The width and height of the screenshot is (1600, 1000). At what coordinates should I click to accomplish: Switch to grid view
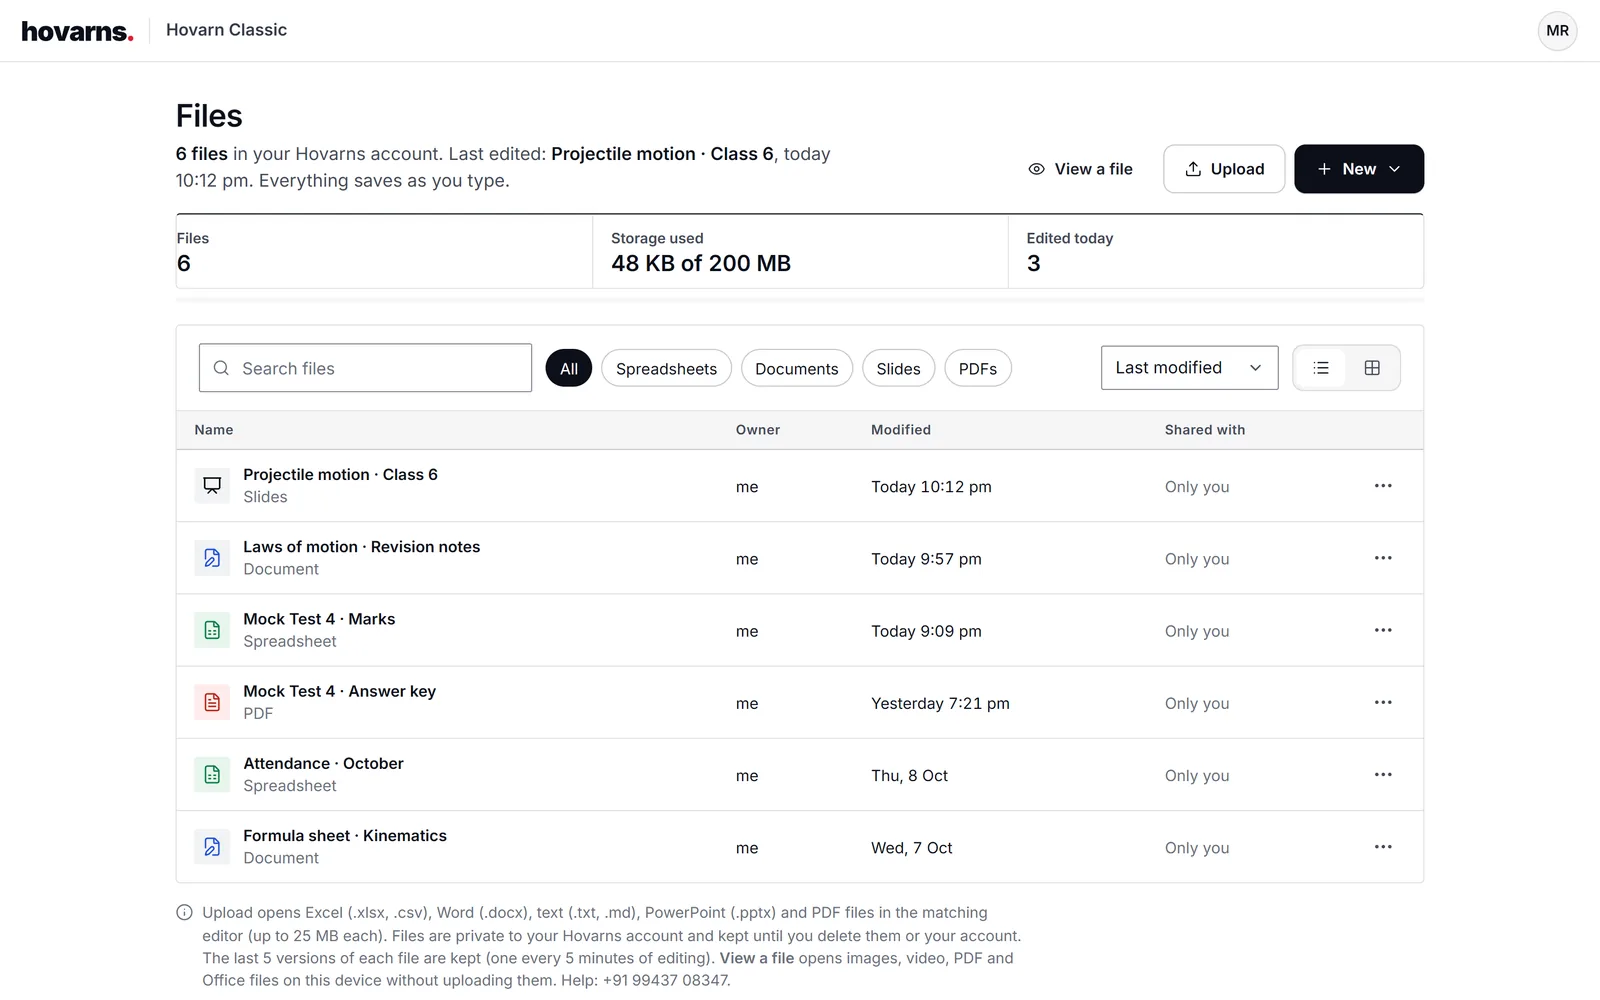tap(1372, 368)
